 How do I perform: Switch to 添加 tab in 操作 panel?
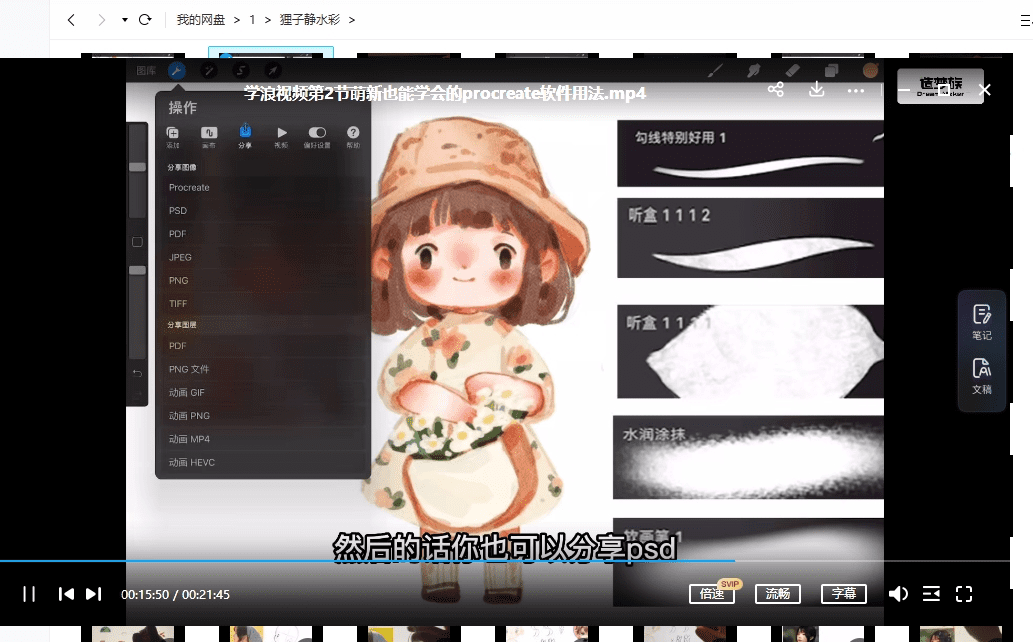(173, 136)
